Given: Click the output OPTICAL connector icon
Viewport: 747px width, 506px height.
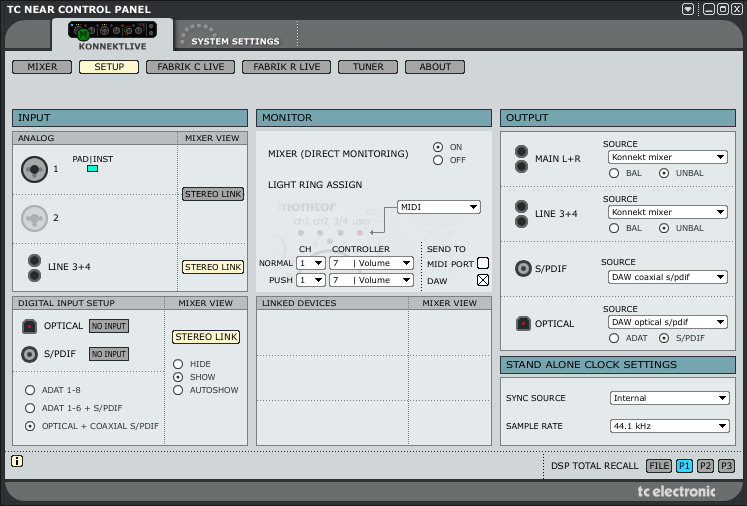Looking at the screenshot, I should click(523, 324).
